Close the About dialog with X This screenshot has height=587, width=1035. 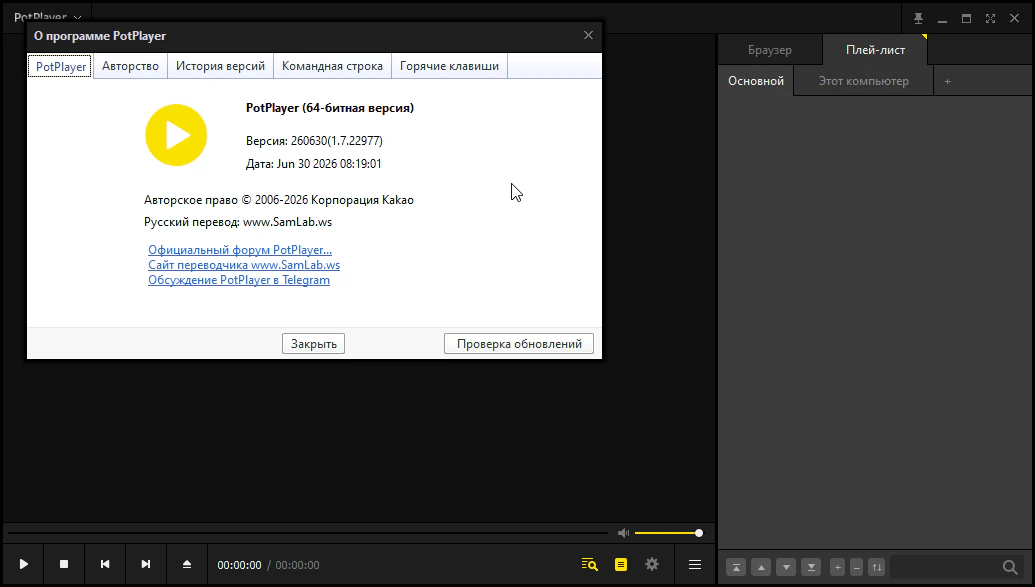pos(588,35)
